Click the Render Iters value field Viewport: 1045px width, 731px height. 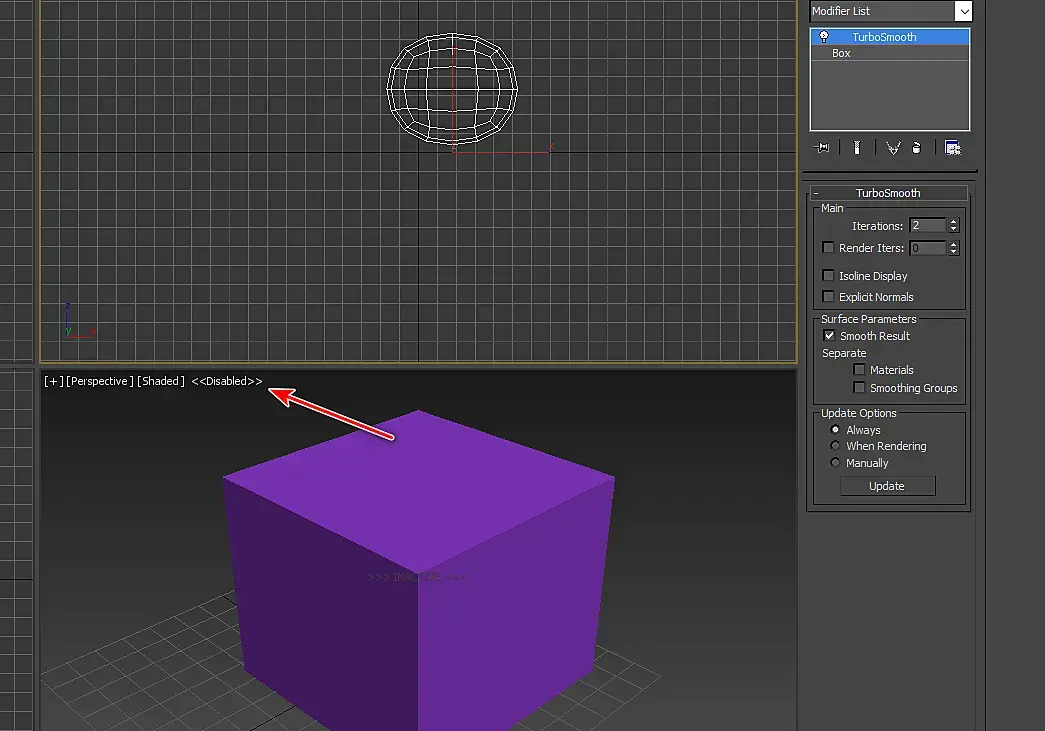click(928, 249)
